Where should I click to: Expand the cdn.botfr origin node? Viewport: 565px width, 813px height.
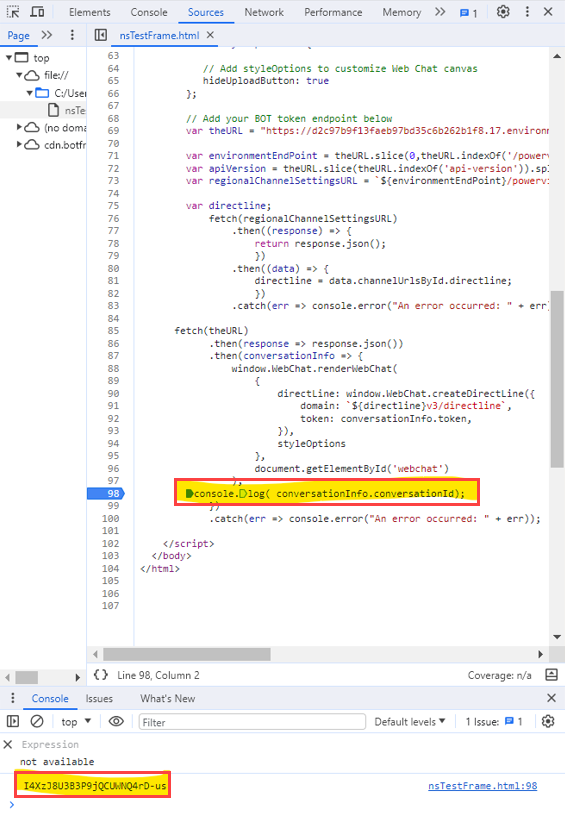point(19,144)
